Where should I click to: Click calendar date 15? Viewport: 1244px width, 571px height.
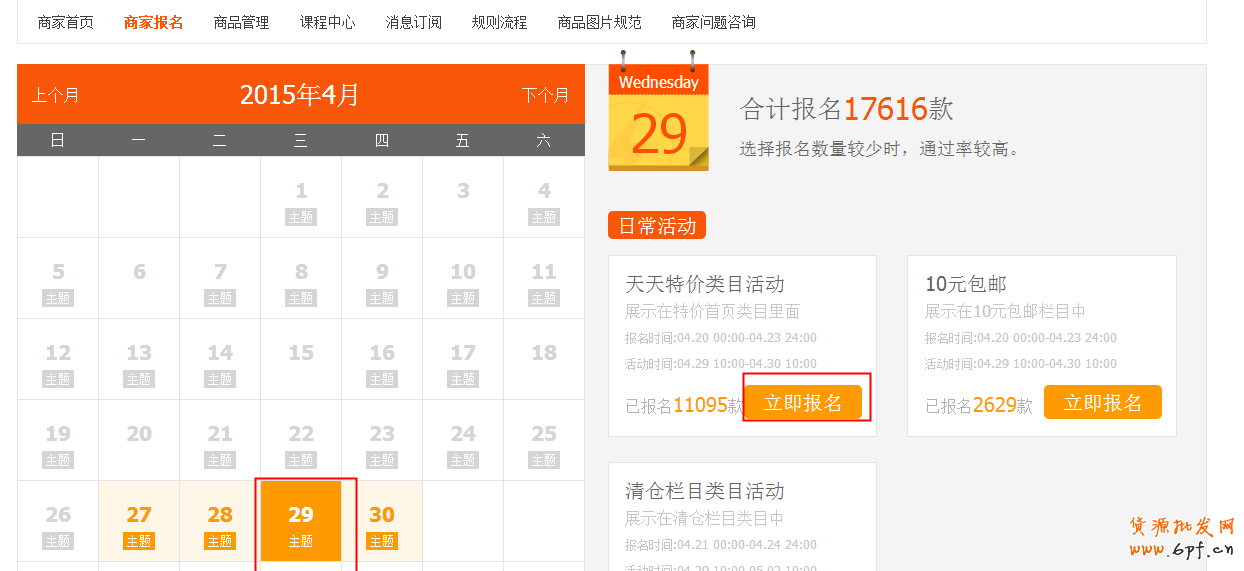click(301, 359)
